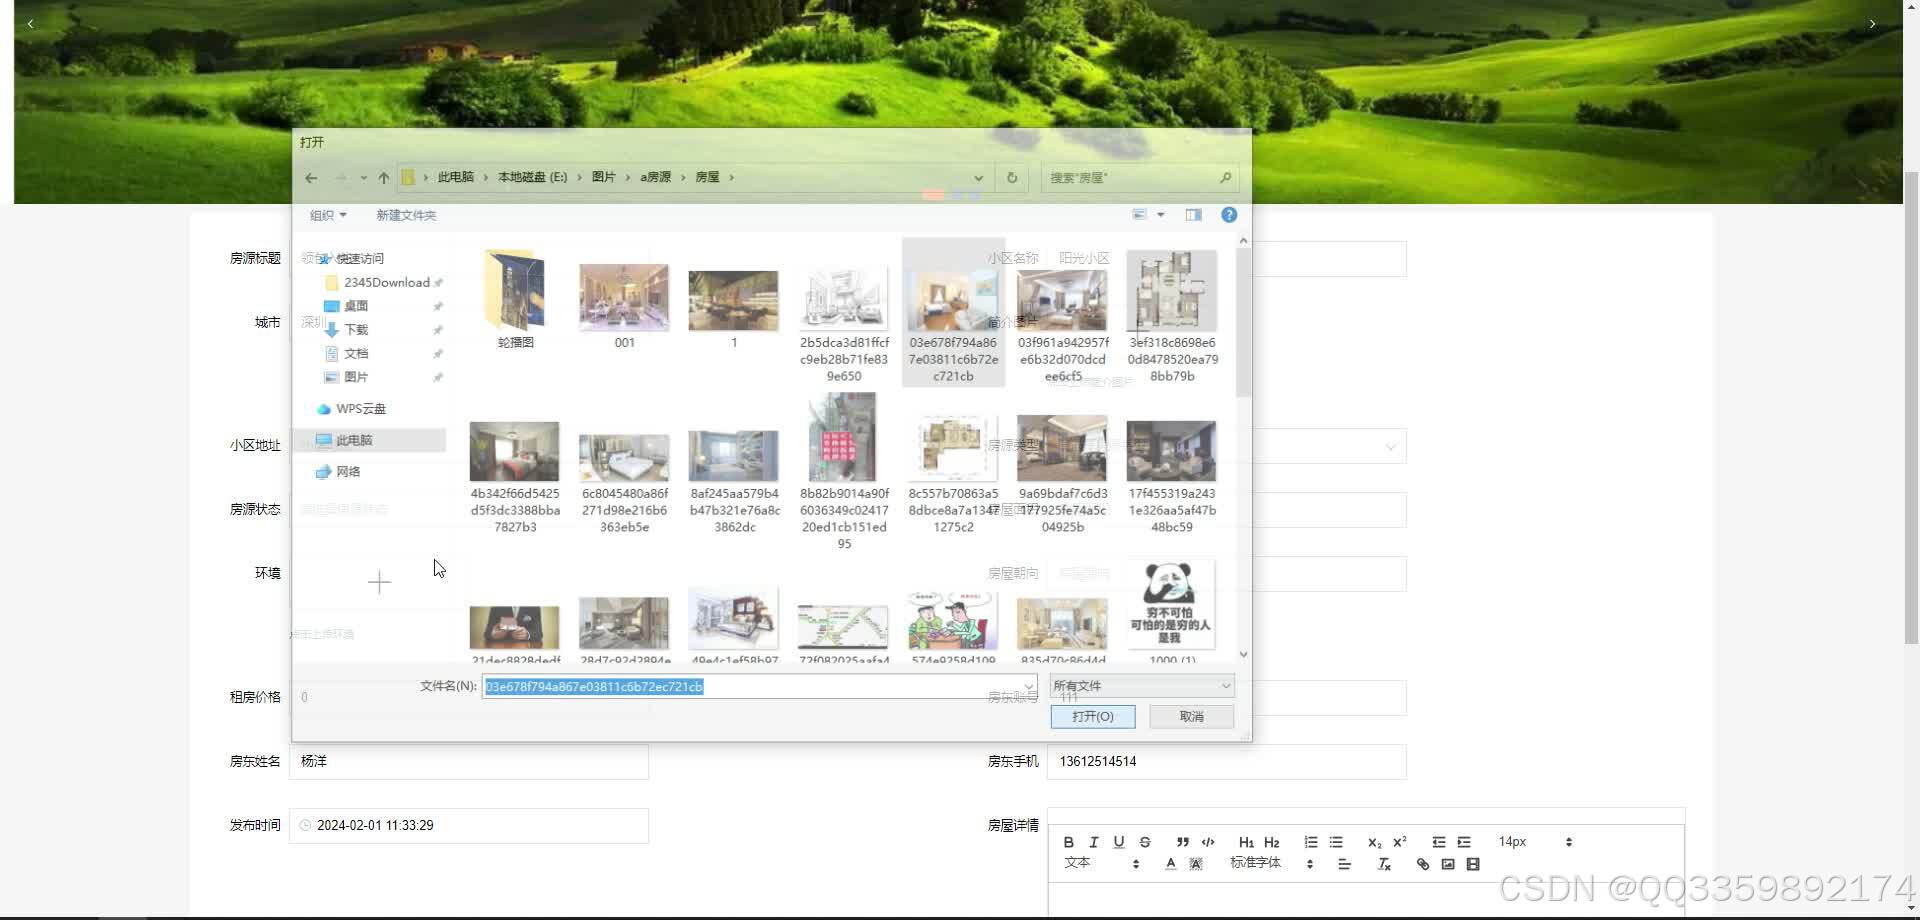
Task: Open the 文本 paragraph style dropdown
Action: (x=1101, y=863)
